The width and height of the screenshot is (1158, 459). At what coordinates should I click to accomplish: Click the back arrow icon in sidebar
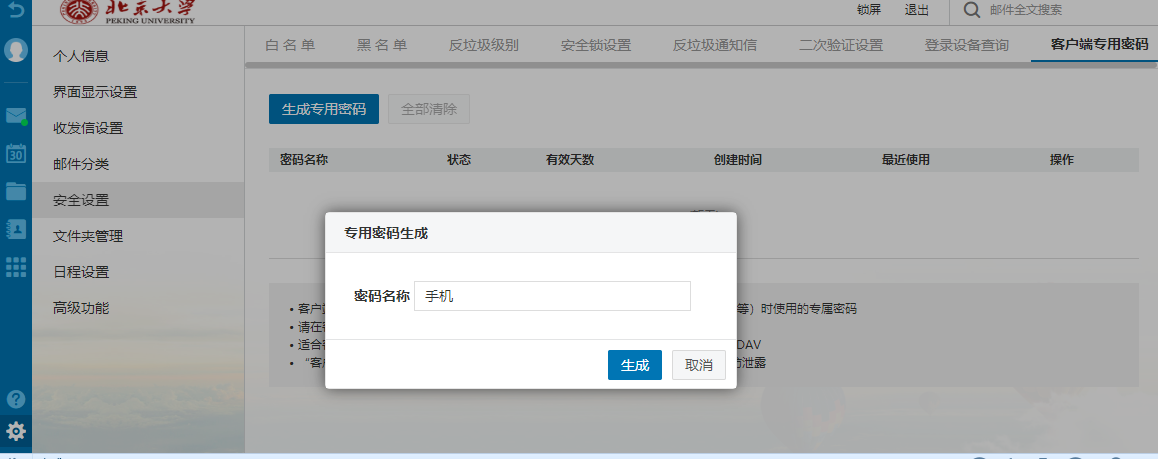point(15,10)
